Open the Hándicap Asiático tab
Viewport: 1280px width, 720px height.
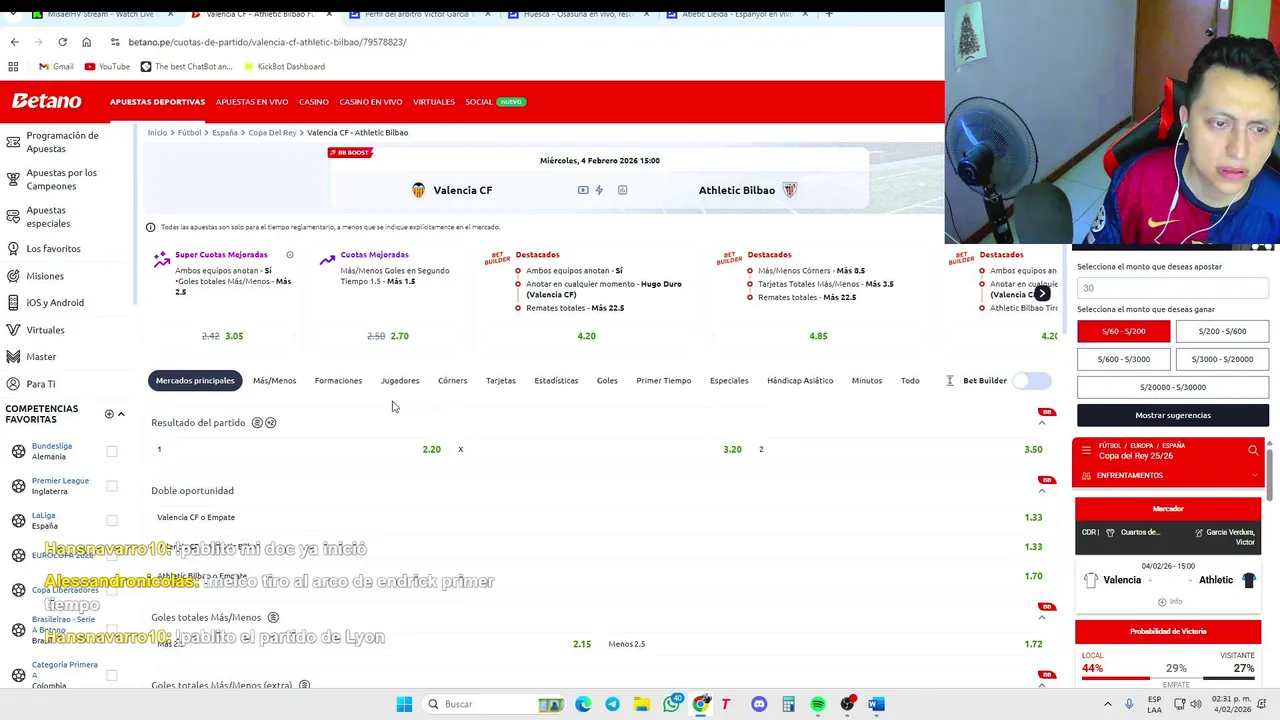point(800,381)
